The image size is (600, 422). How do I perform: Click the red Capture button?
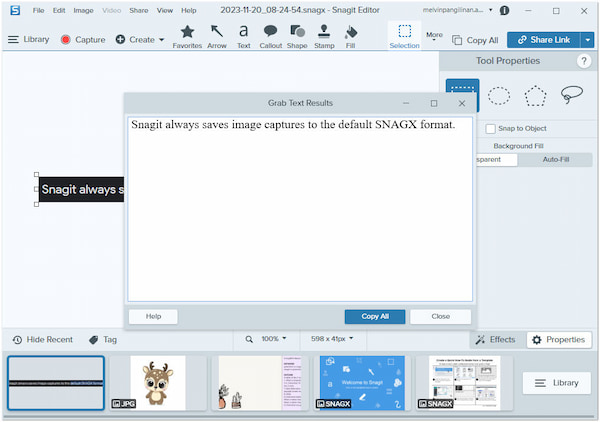click(x=83, y=39)
